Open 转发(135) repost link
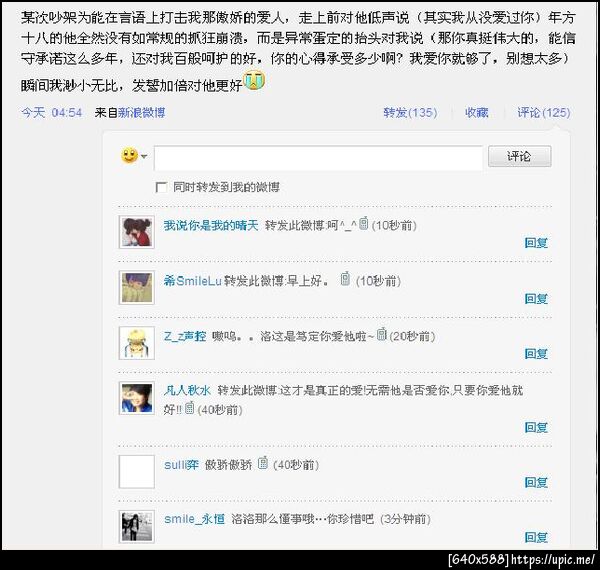This screenshot has width=600, height=570. [x=410, y=112]
